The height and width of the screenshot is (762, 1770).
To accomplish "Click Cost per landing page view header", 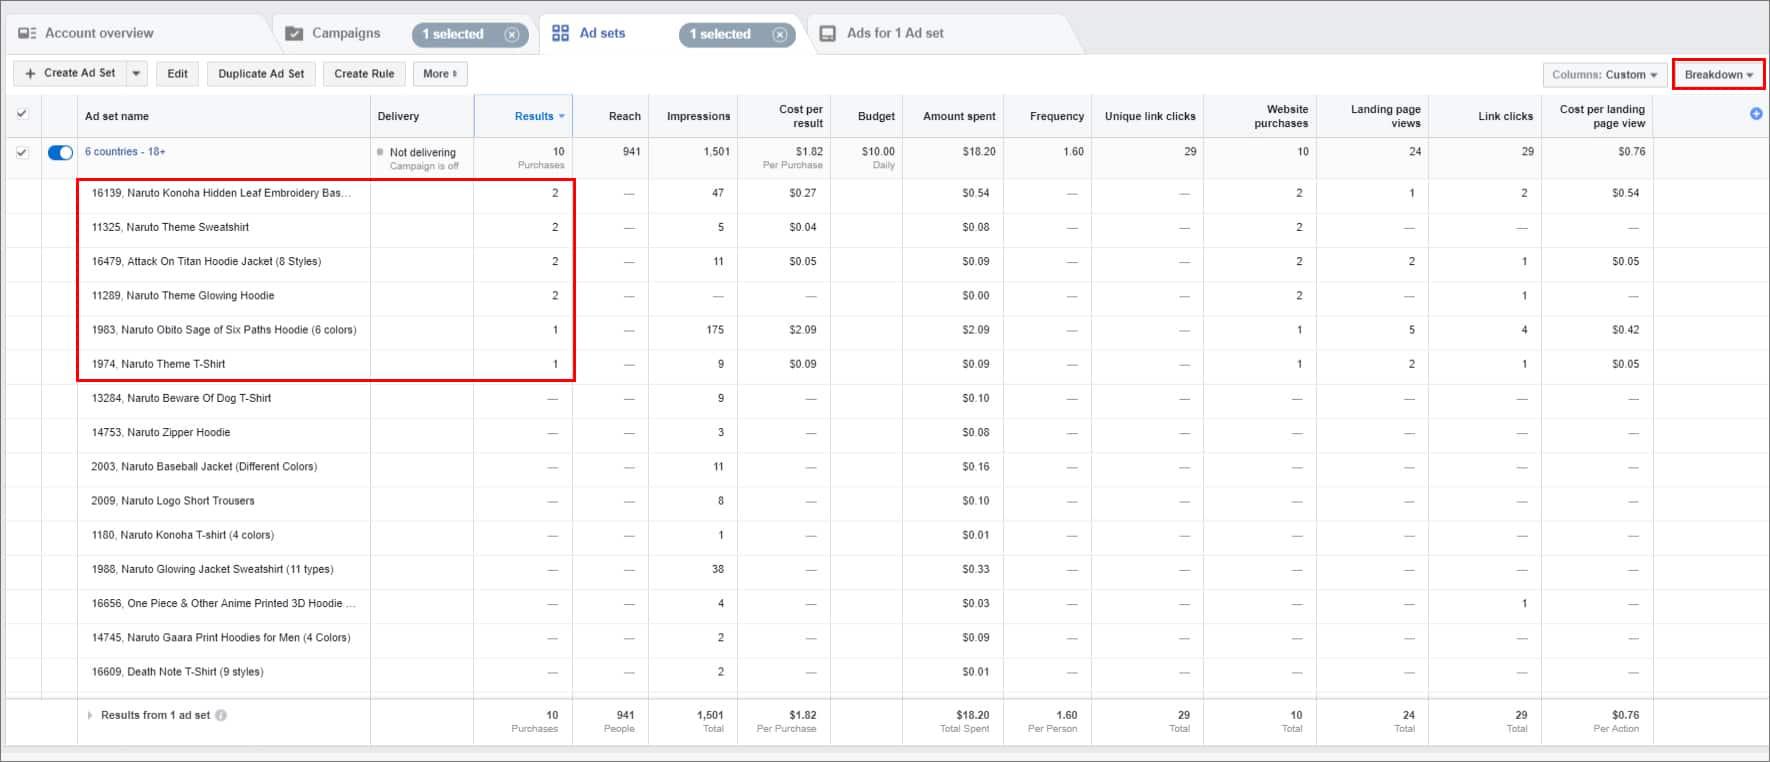I will 1597,116.
